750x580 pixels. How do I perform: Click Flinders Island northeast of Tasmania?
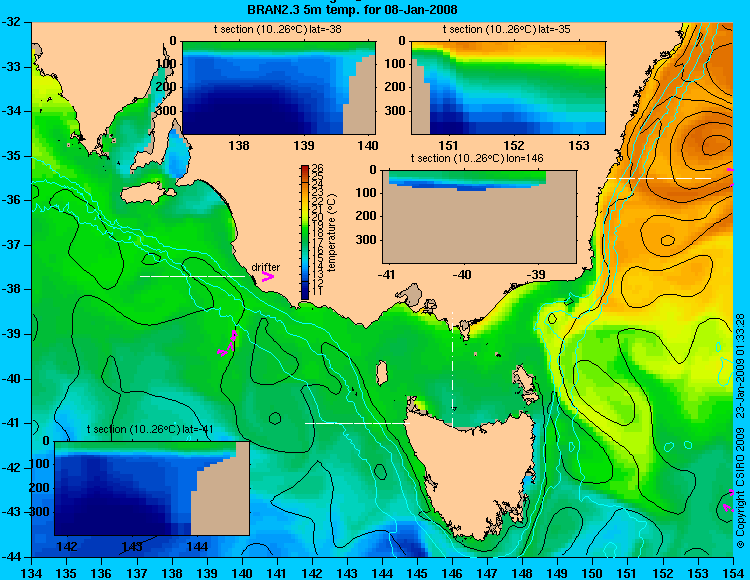(x=526, y=381)
